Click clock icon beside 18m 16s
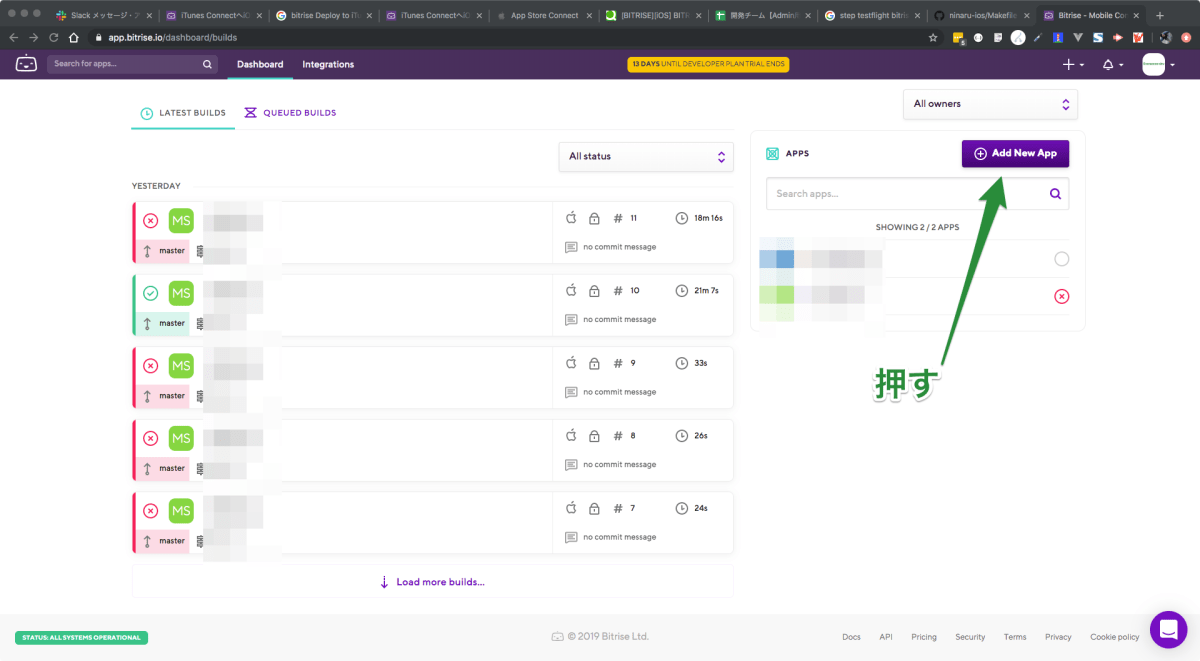The height and width of the screenshot is (661, 1200). click(682, 218)
